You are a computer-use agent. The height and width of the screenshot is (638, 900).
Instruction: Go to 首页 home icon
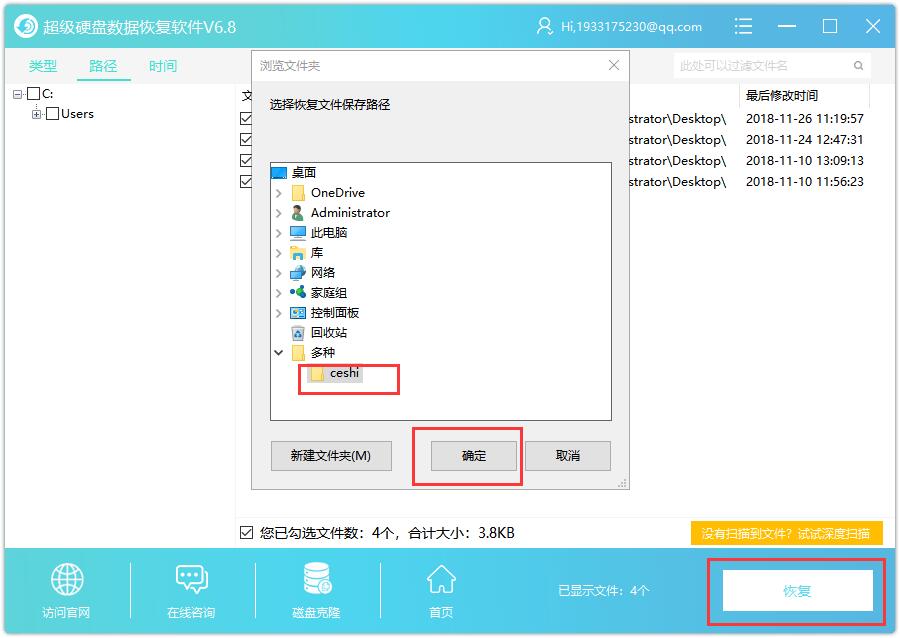coord(441,580)
